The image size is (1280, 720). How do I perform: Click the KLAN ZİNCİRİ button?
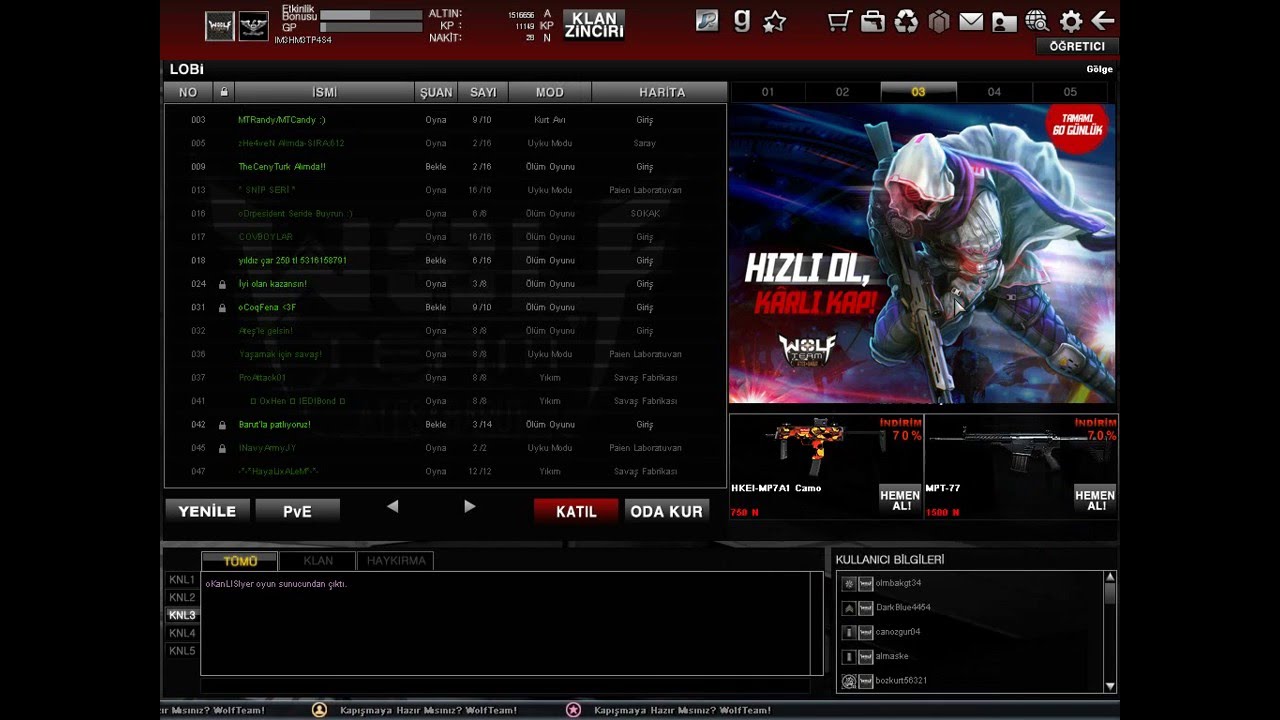[594, 25]
